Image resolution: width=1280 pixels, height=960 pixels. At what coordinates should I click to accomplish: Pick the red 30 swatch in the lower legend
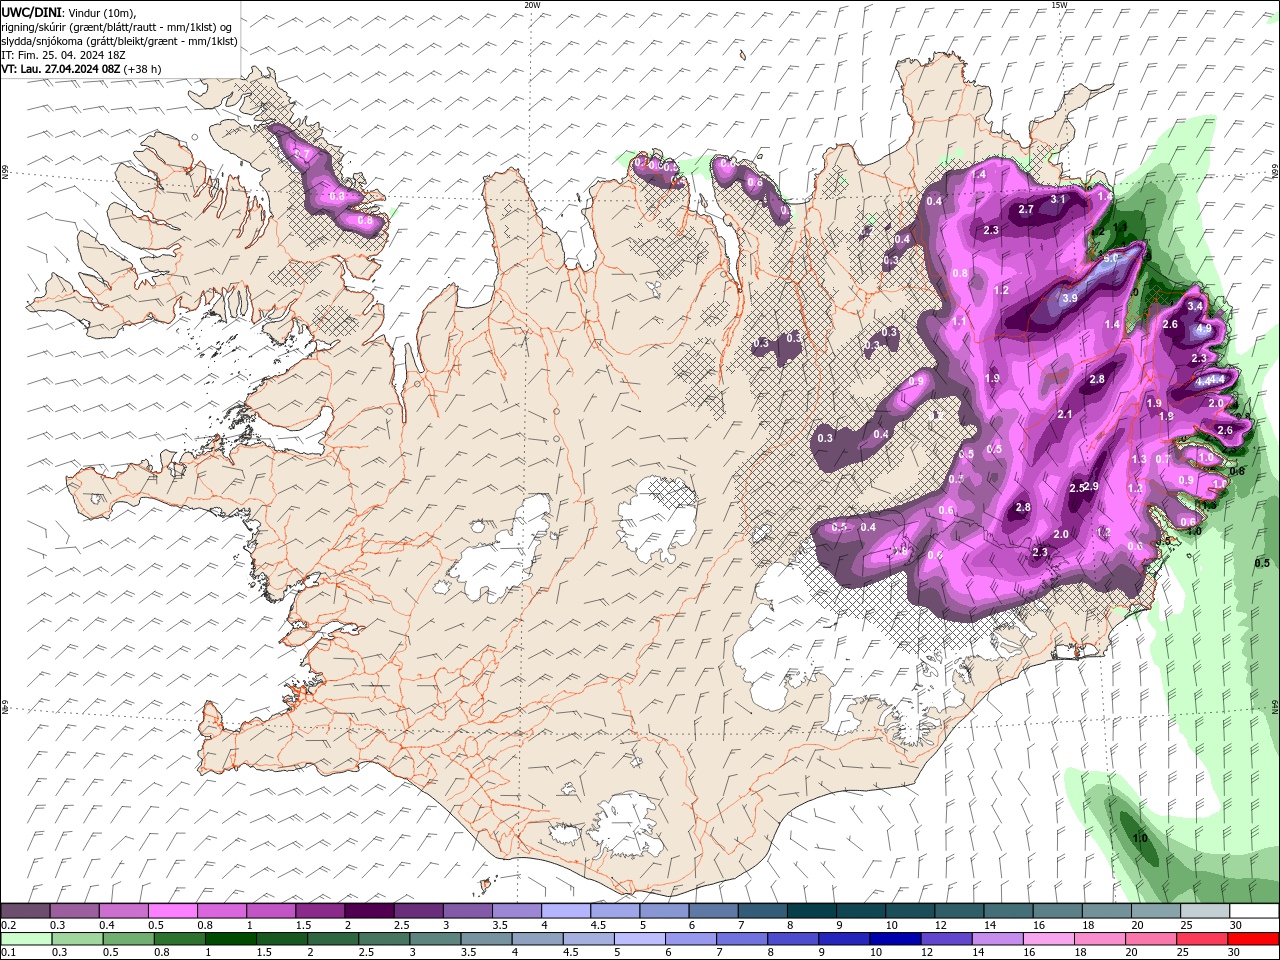point(1253,939)
